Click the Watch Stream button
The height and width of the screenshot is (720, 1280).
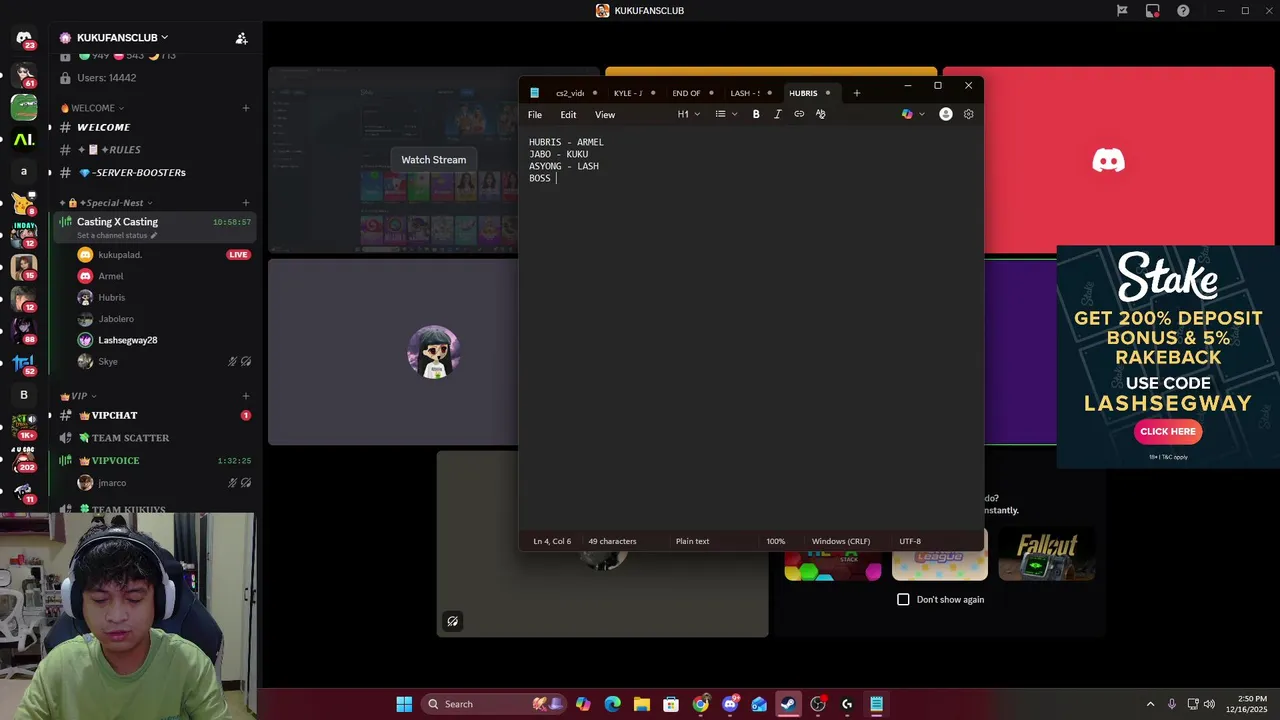(x=433, y=160)
